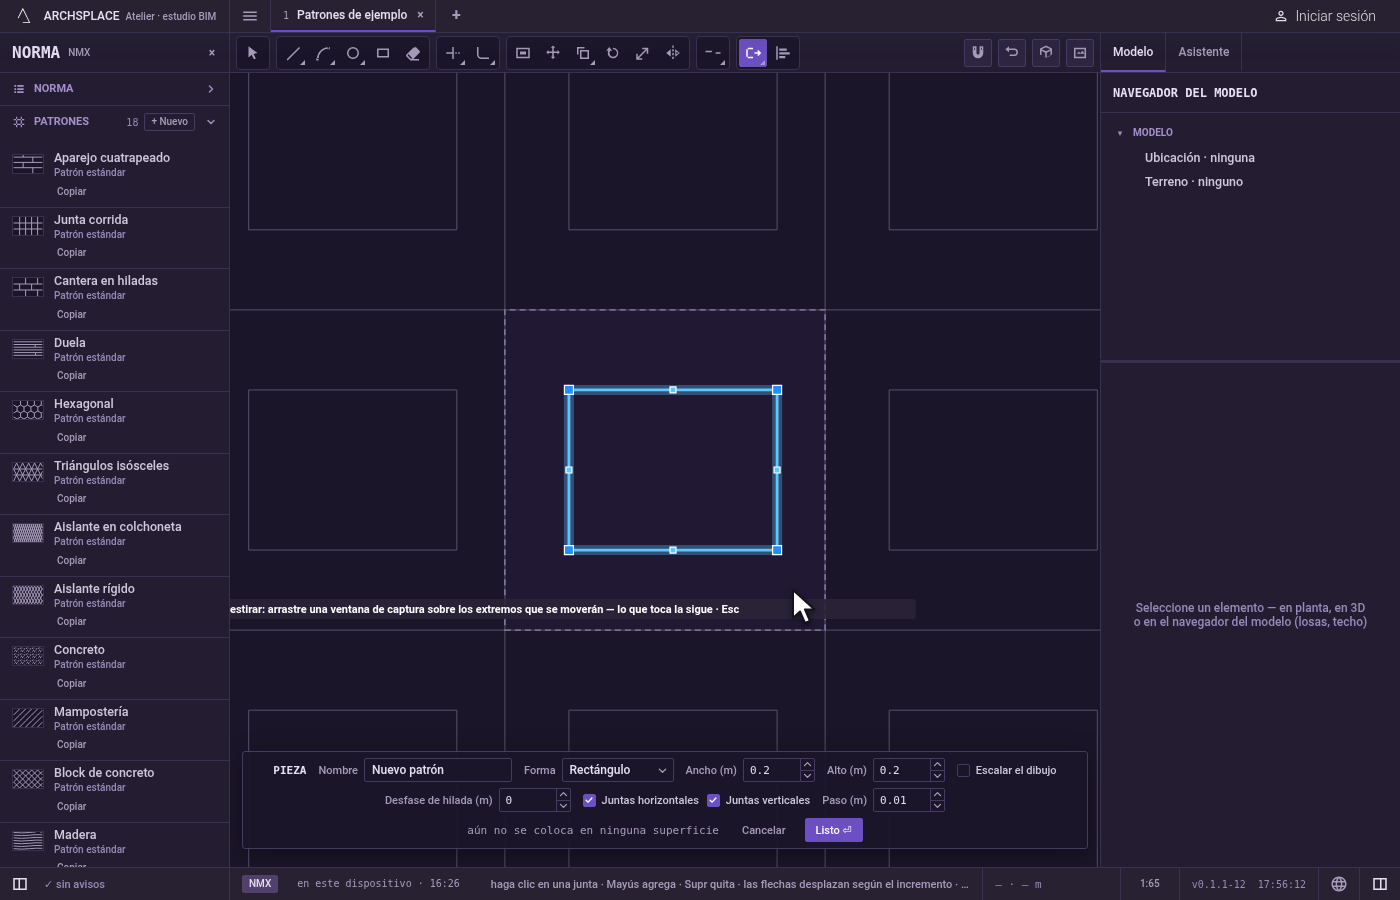The height and width of the screenshot is (900, 1400).
Task: Activate the circle tool
Action: [x=353, y=53]
